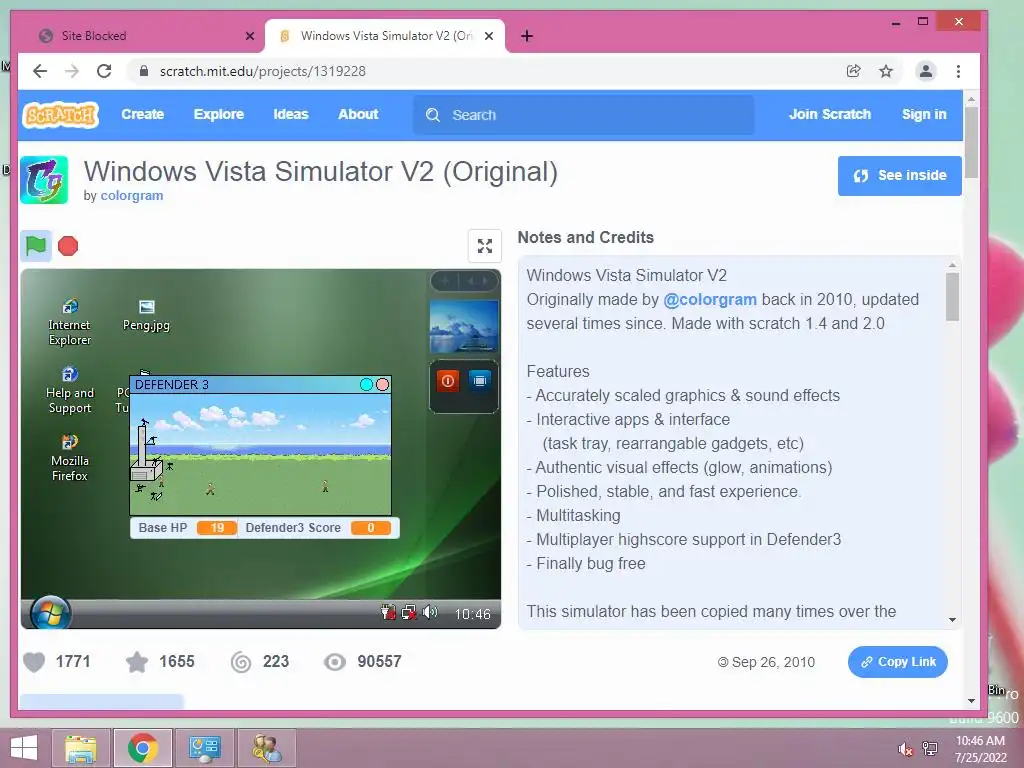
Task: Click the Defender3 Score value 0
Action: click(371, 528)
